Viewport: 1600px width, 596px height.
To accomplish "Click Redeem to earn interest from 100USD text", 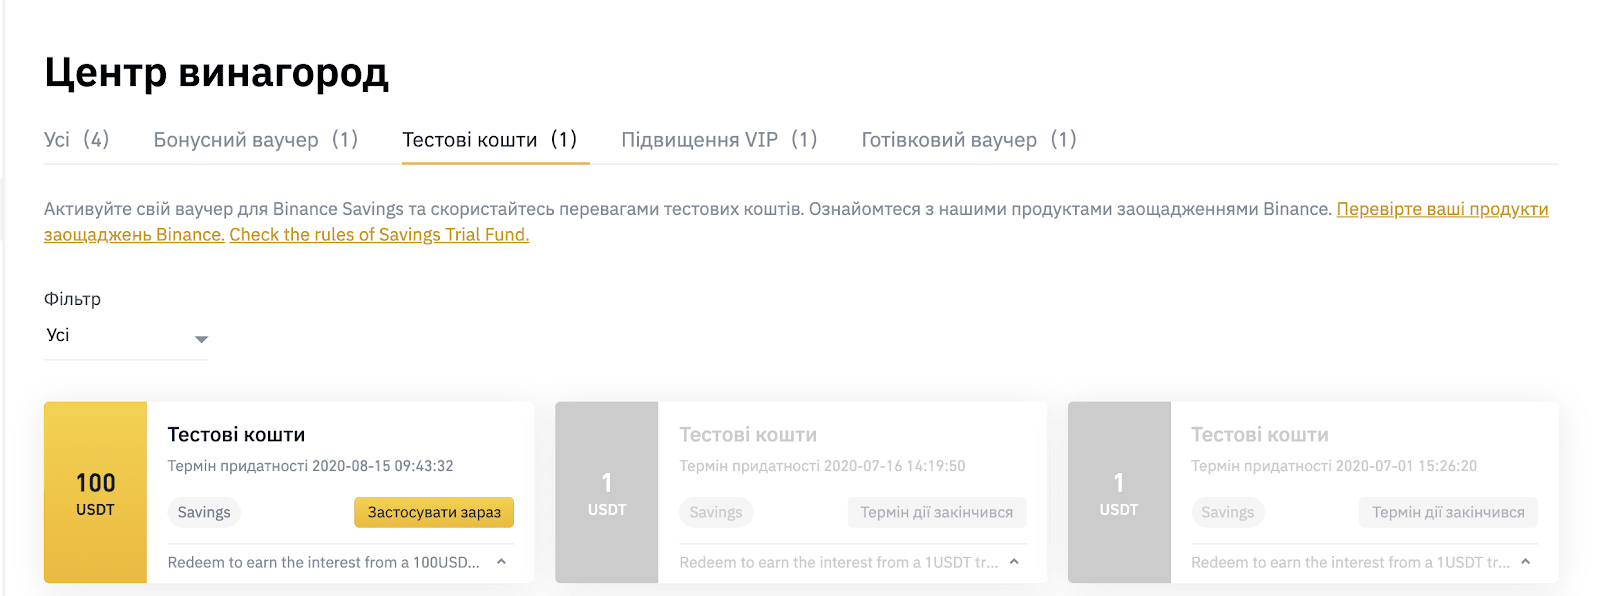I will pyautogui.click(x=324, y=562).
